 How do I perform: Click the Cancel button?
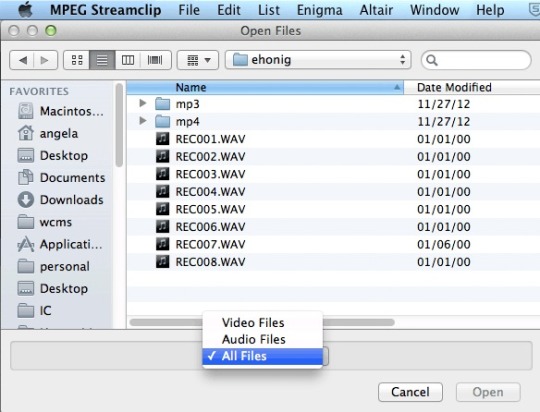click(x=410, y=392)
